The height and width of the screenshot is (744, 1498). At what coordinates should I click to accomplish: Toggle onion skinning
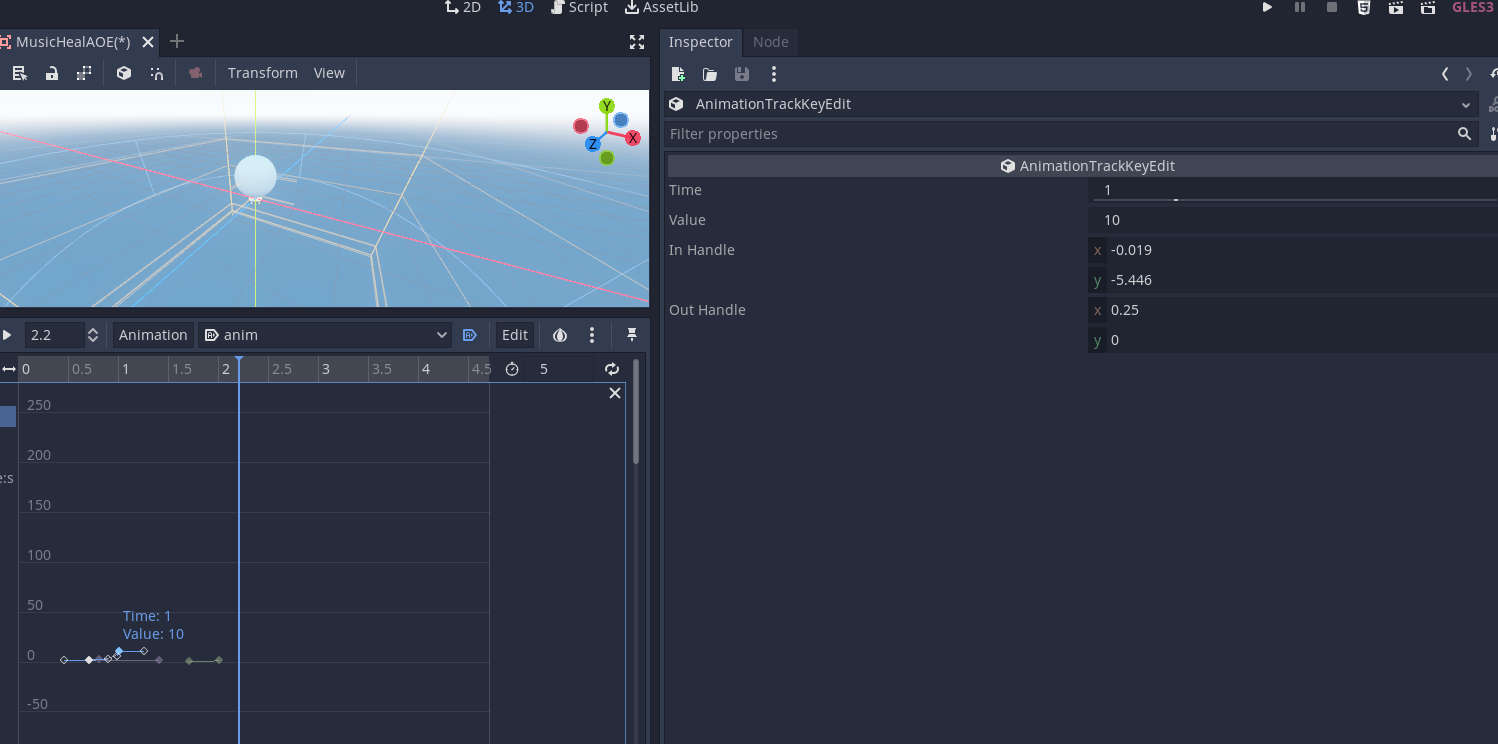[560, 335]
